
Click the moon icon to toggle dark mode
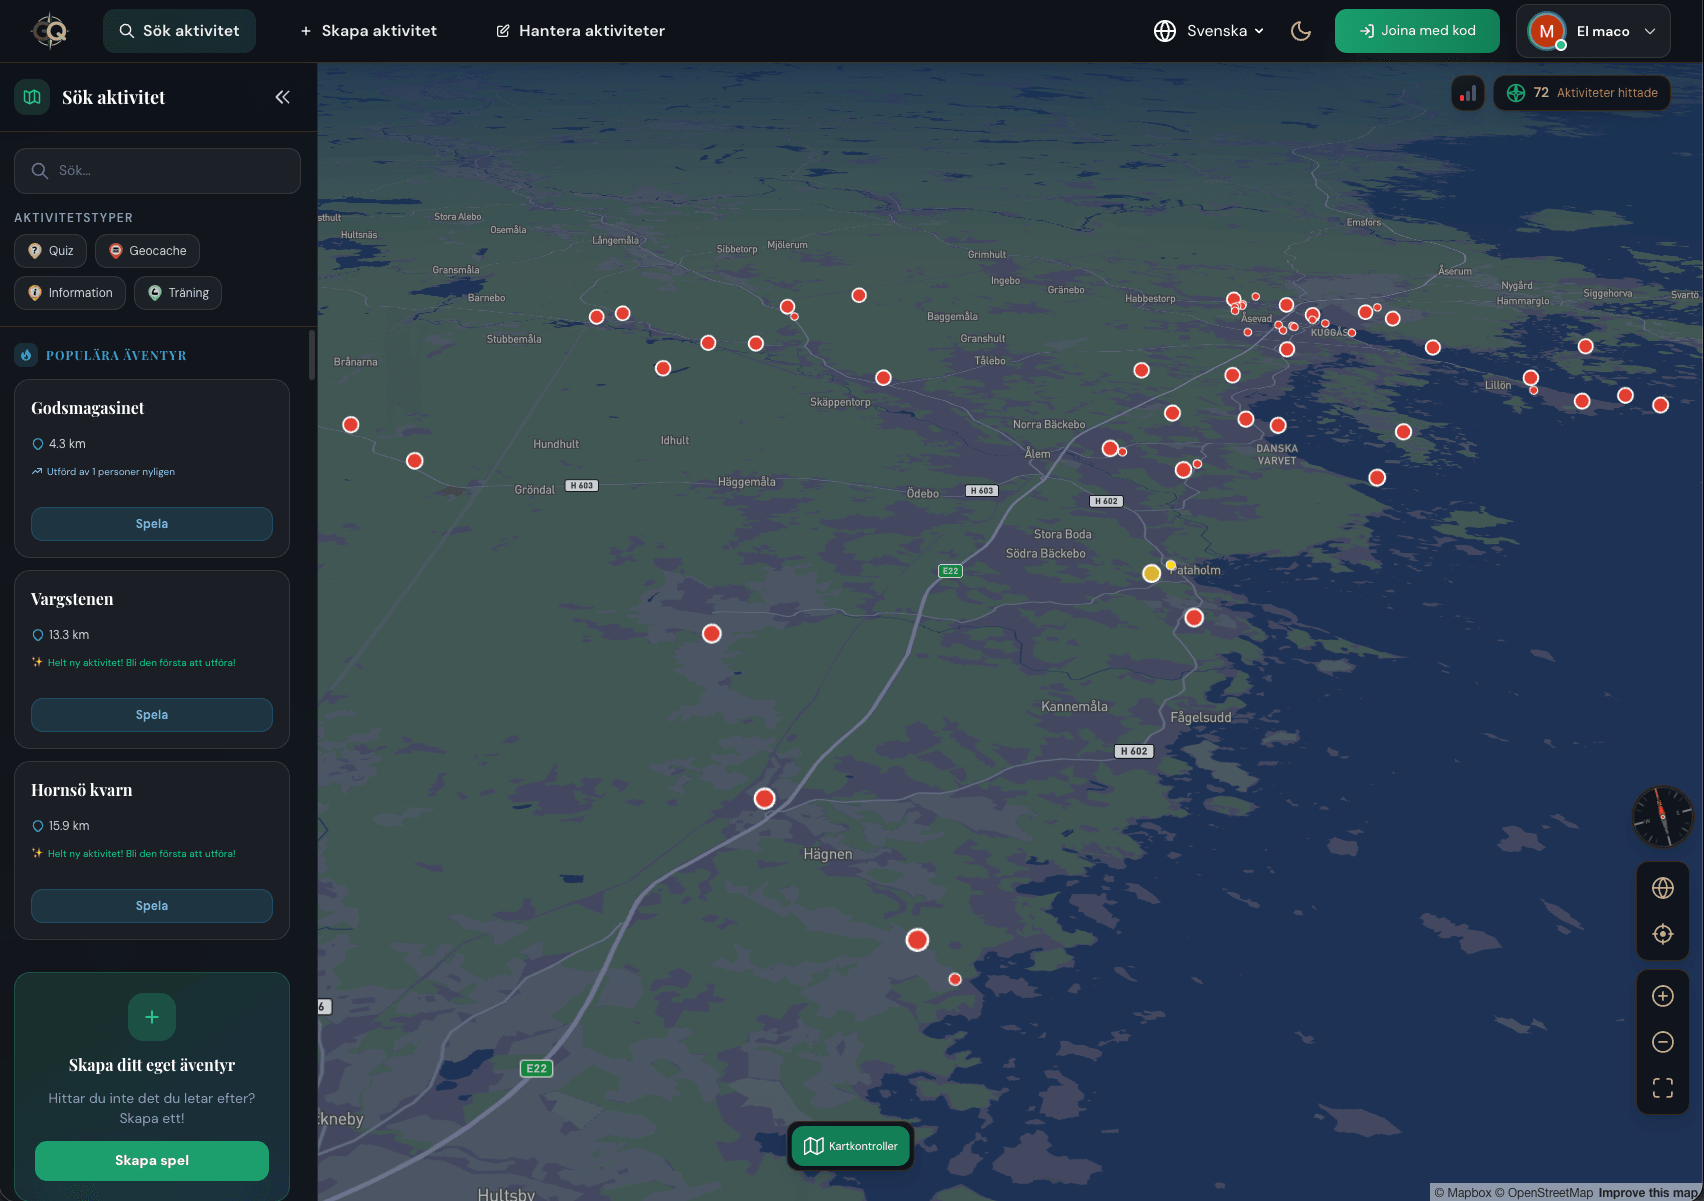click(1301, 31)
